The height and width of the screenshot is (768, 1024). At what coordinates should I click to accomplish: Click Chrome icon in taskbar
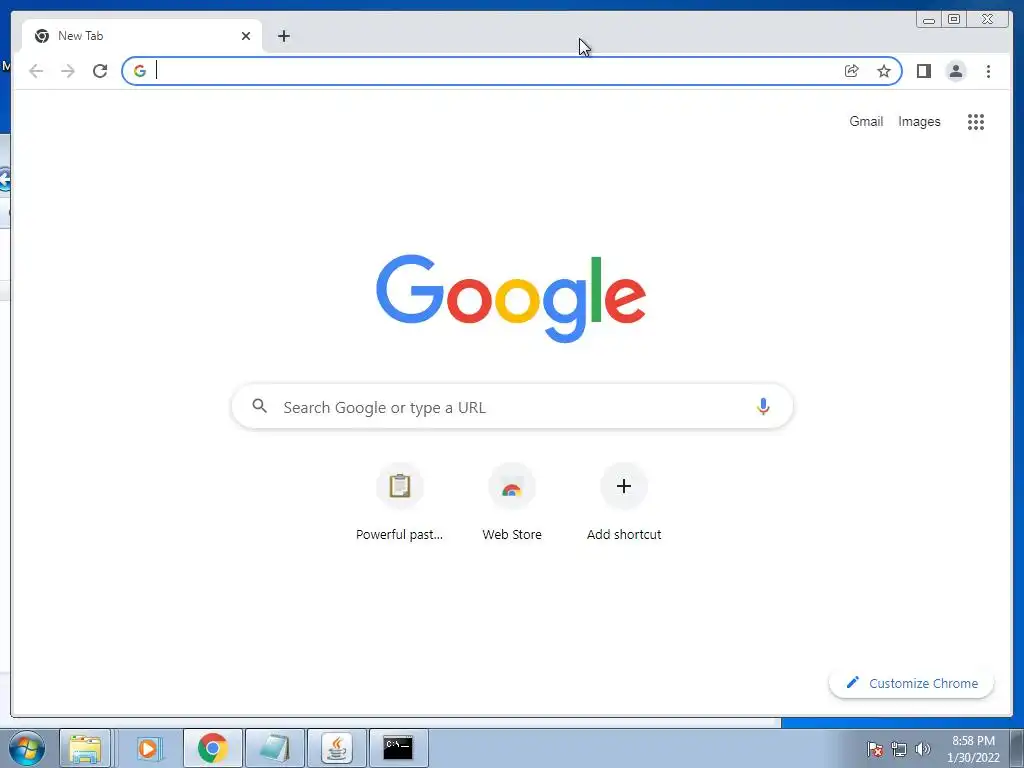coord(212,748)
